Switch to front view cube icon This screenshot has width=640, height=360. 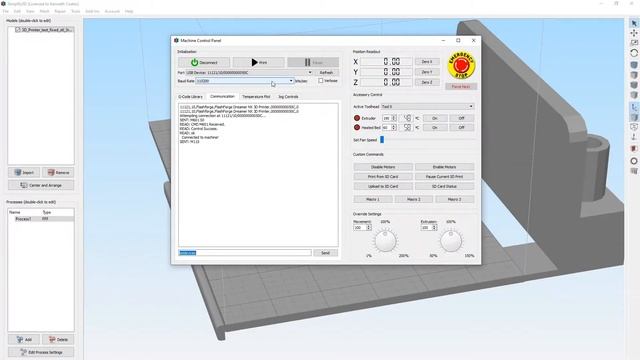click(x=634, y=85)
